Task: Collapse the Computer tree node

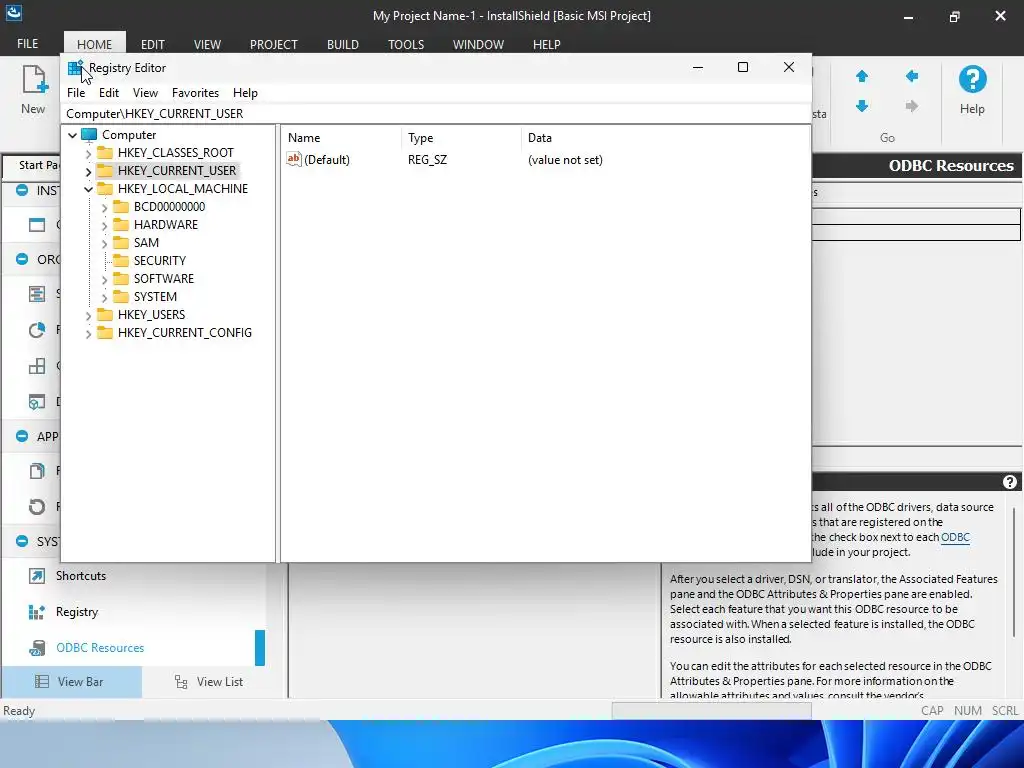Action: [x=72, y=135]
